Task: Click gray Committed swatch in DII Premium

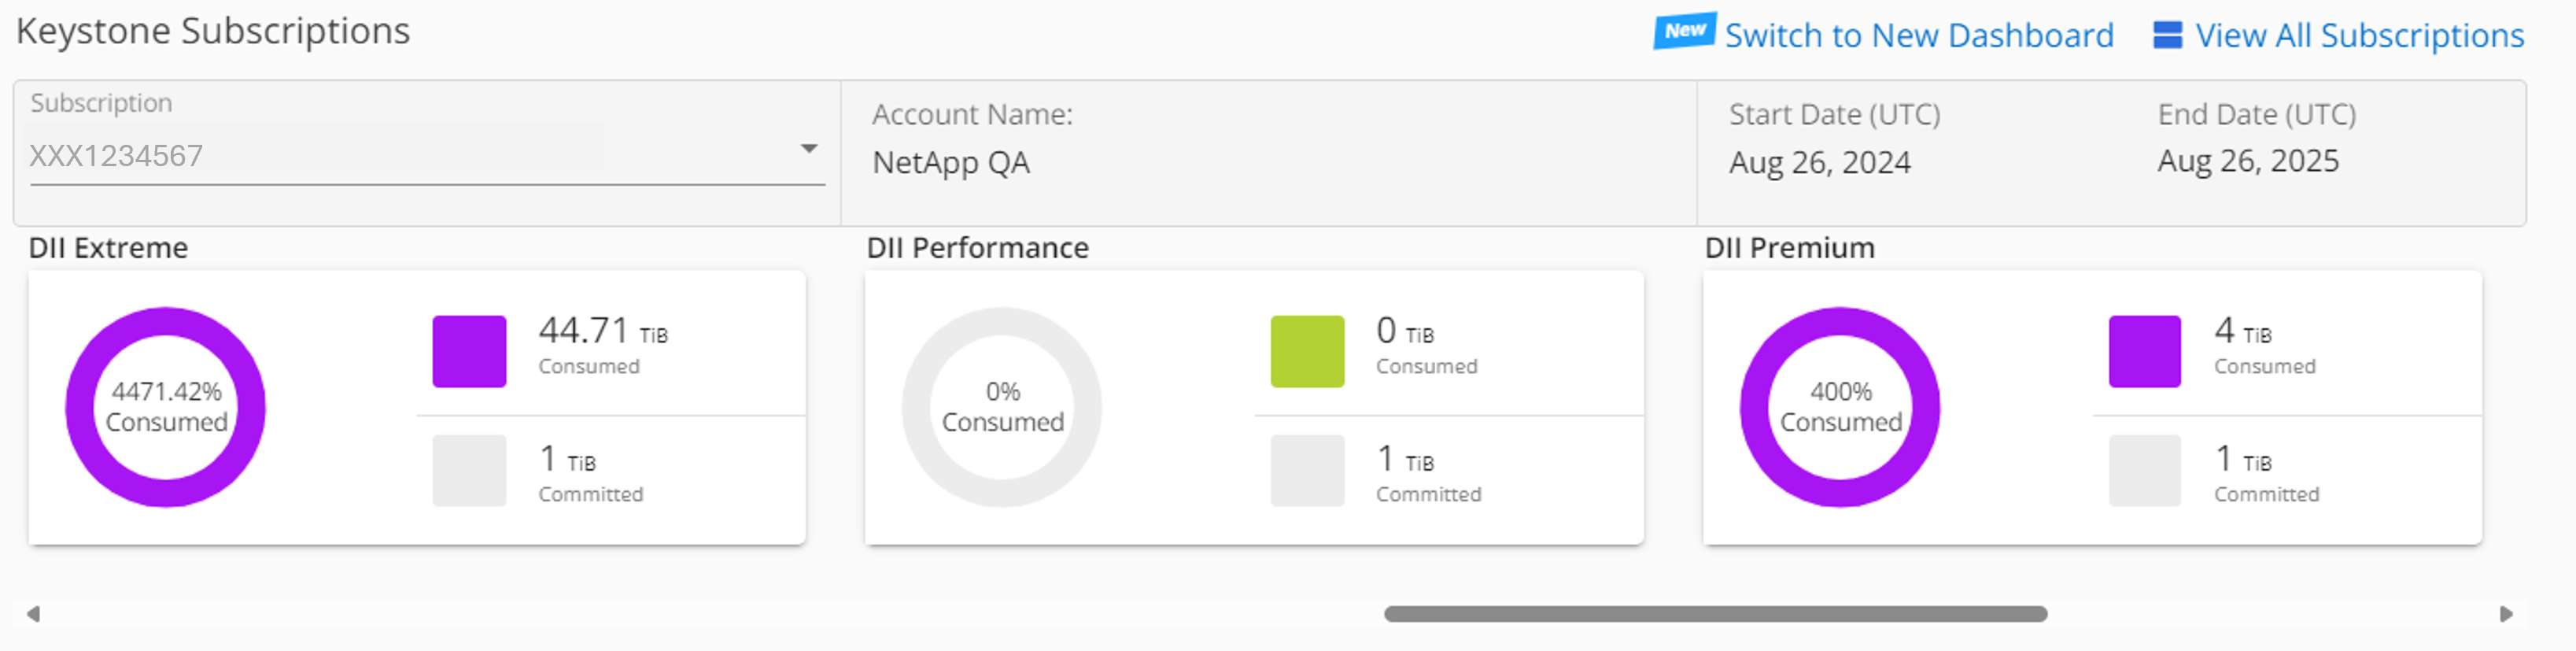Action: (2144, 470)
